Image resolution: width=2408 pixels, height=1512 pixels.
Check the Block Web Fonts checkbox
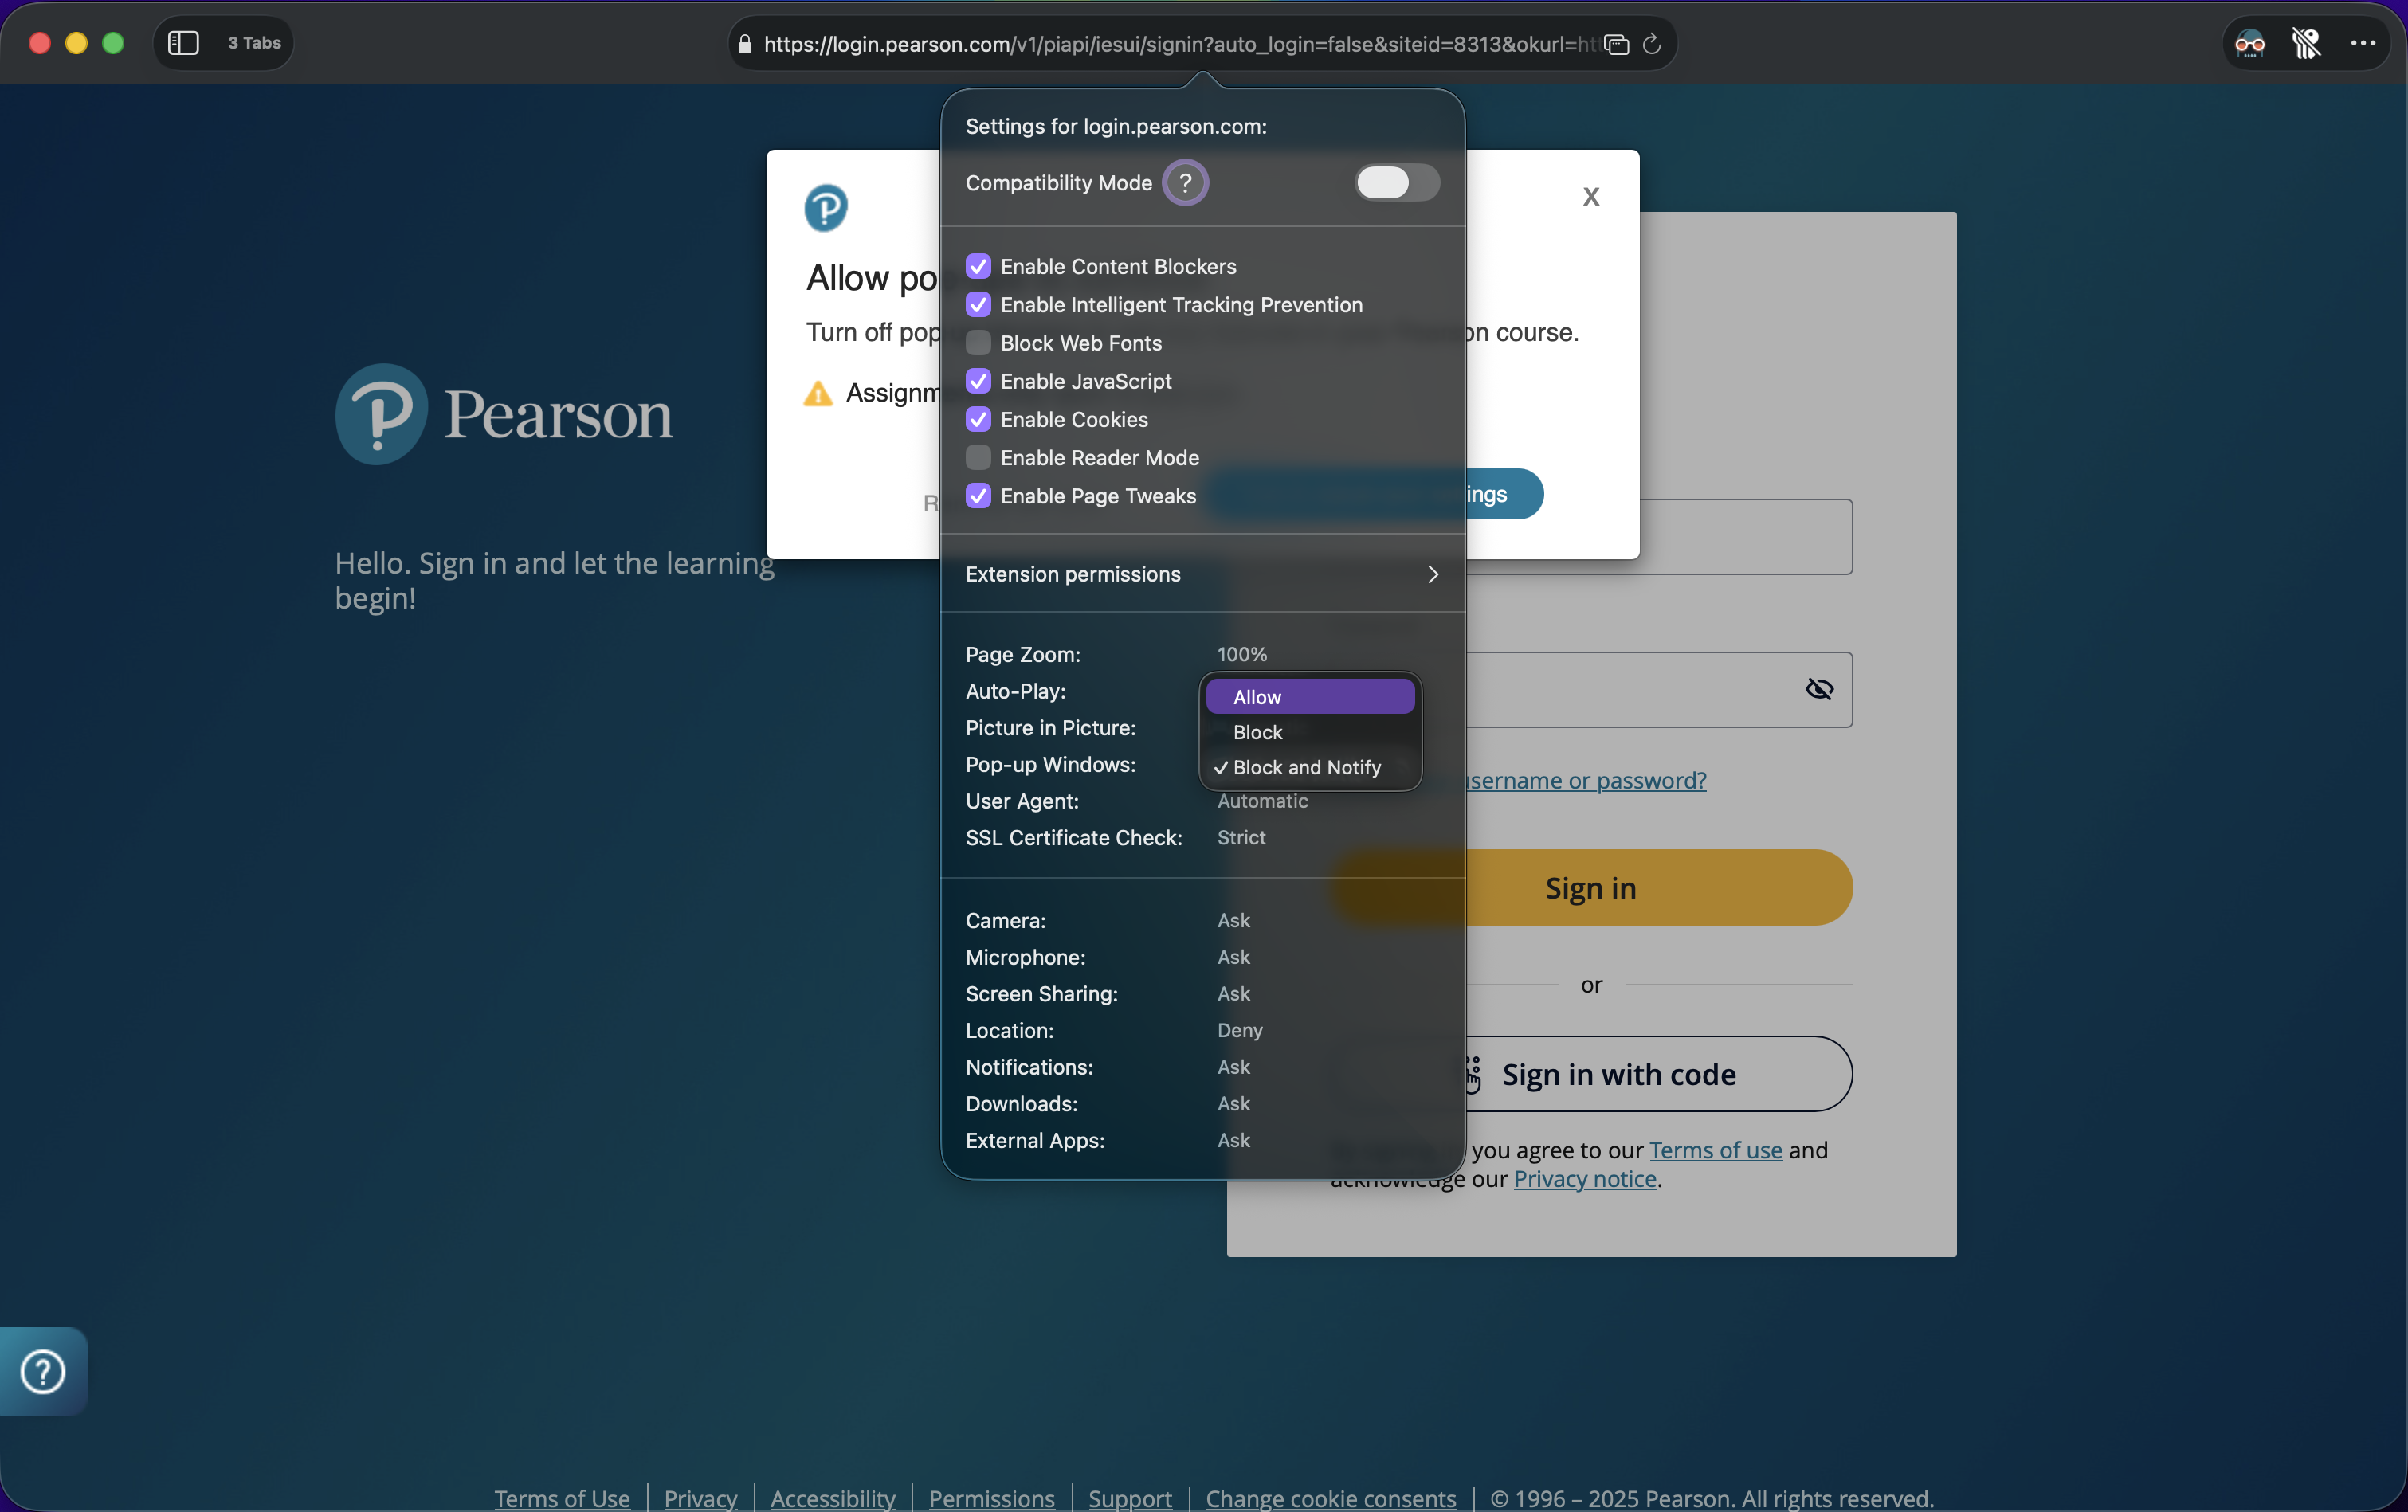[978, 343]
